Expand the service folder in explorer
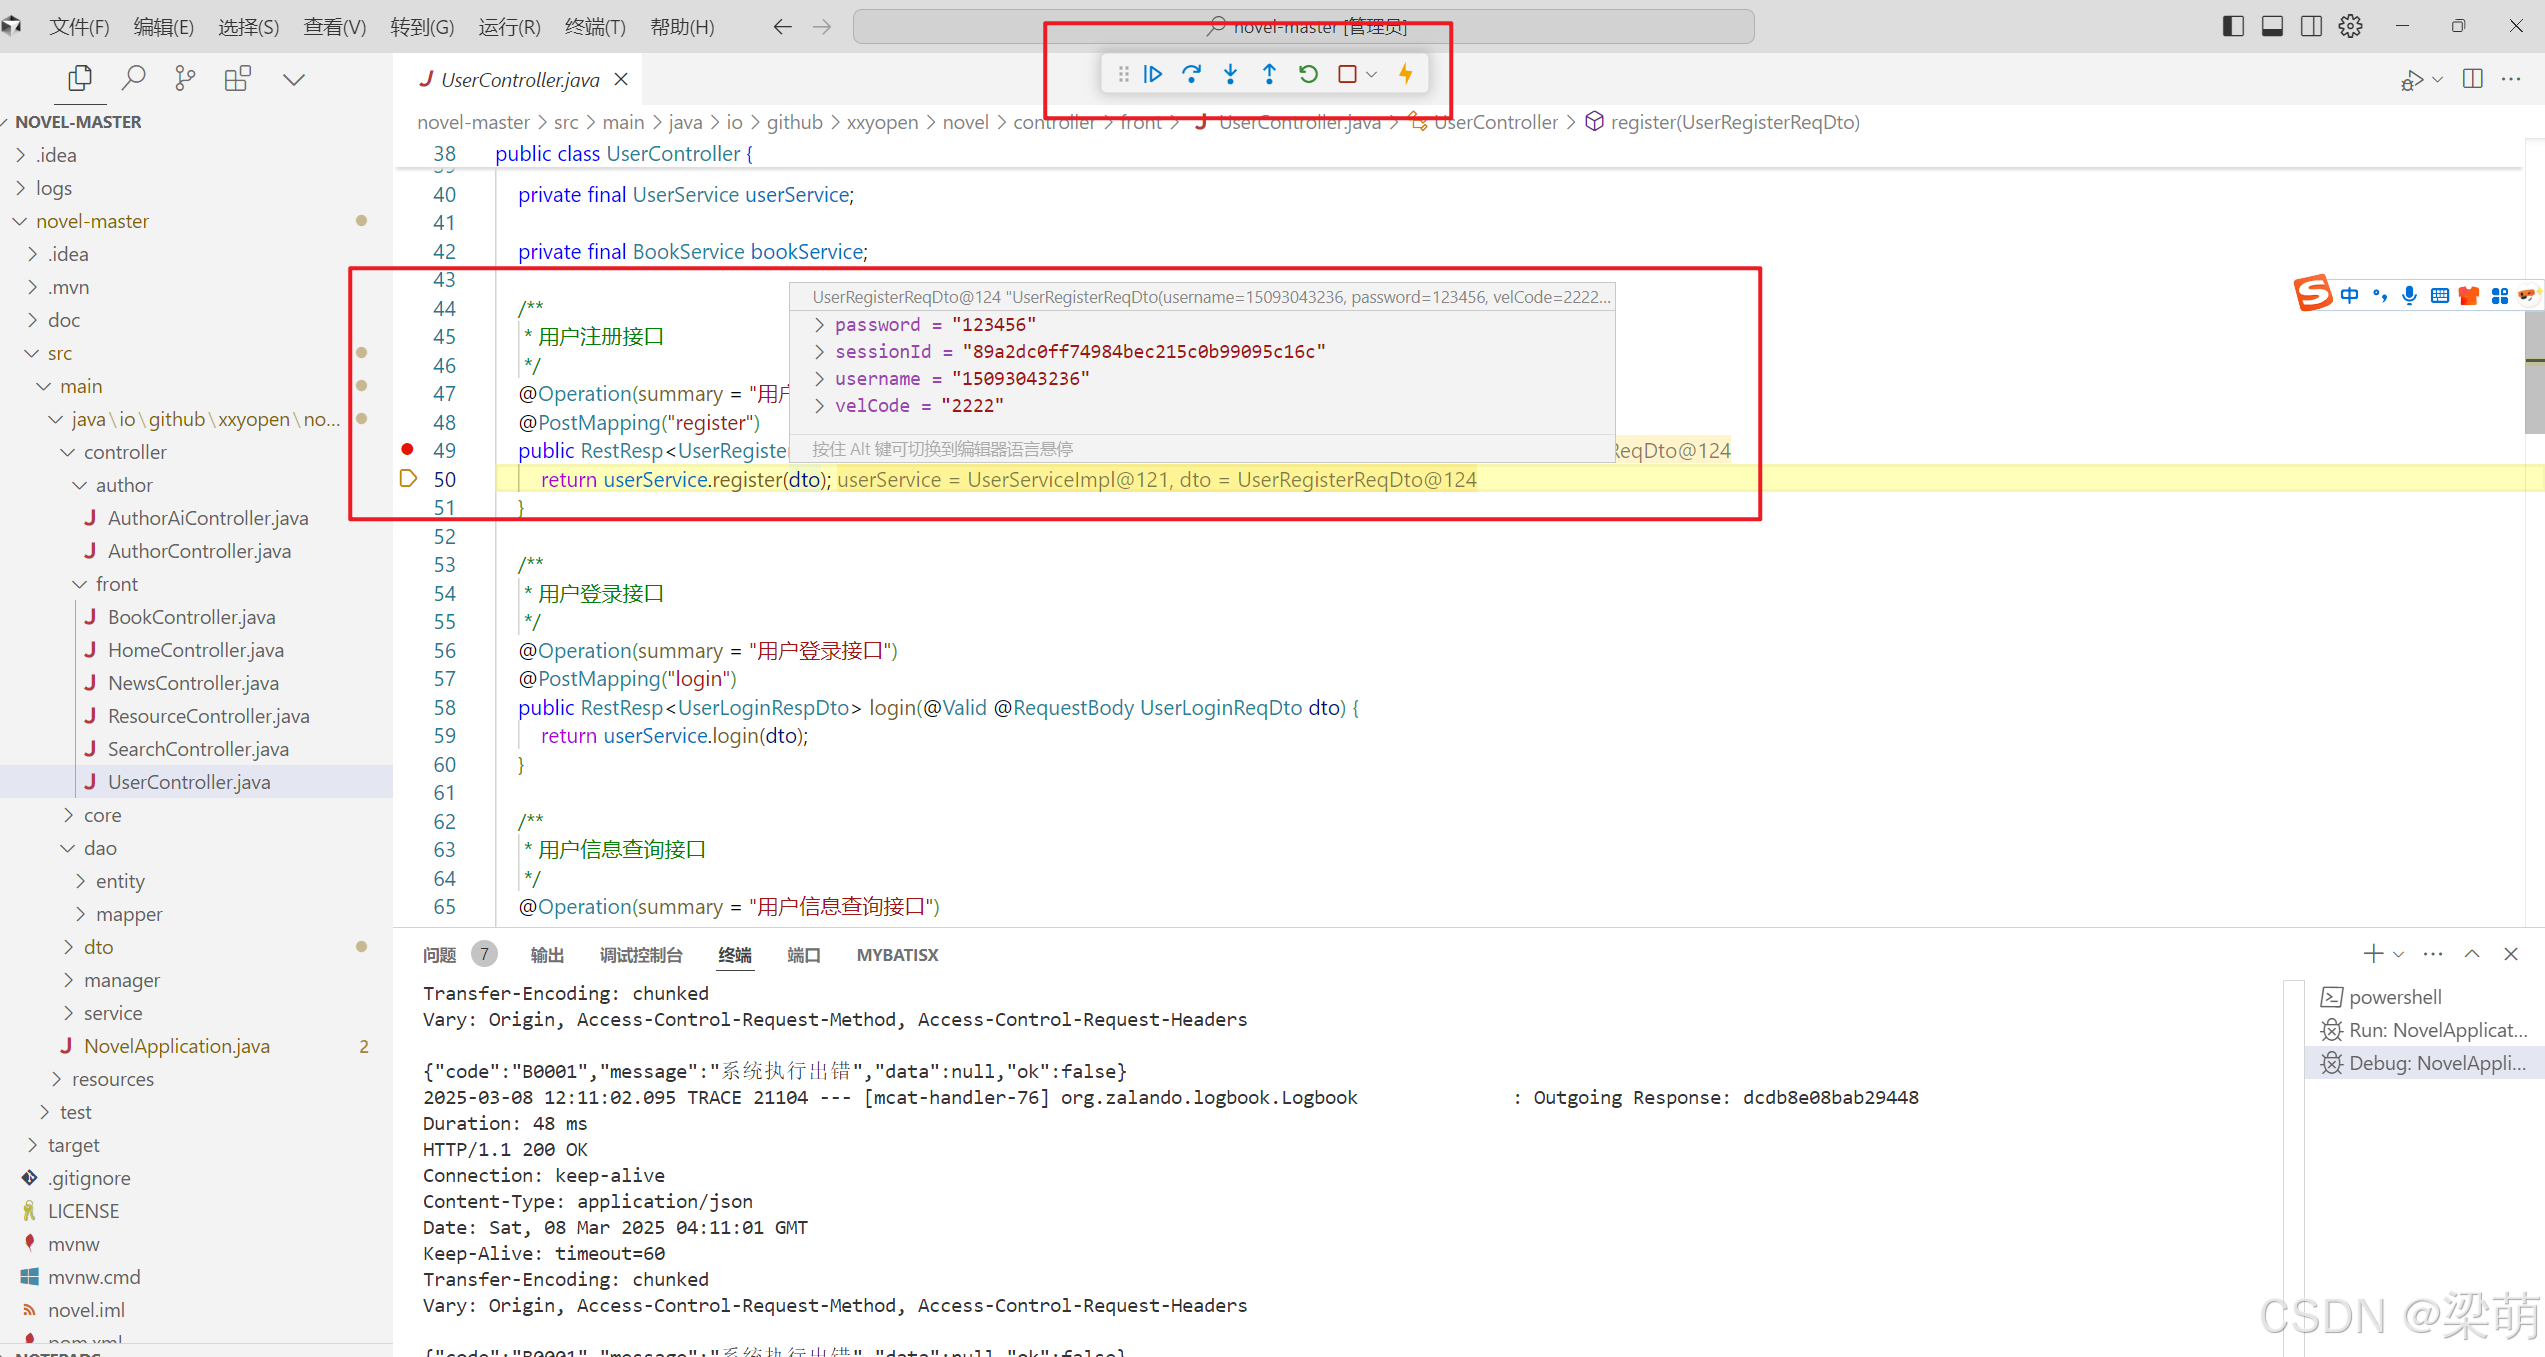This screenshot has height=1357, width=2545. (113, 1013)
